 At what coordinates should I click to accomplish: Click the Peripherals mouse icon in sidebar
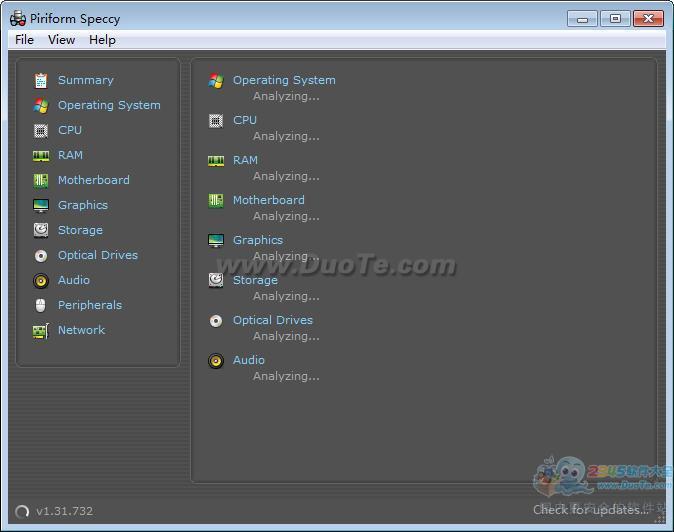click(x=40, y=306)
